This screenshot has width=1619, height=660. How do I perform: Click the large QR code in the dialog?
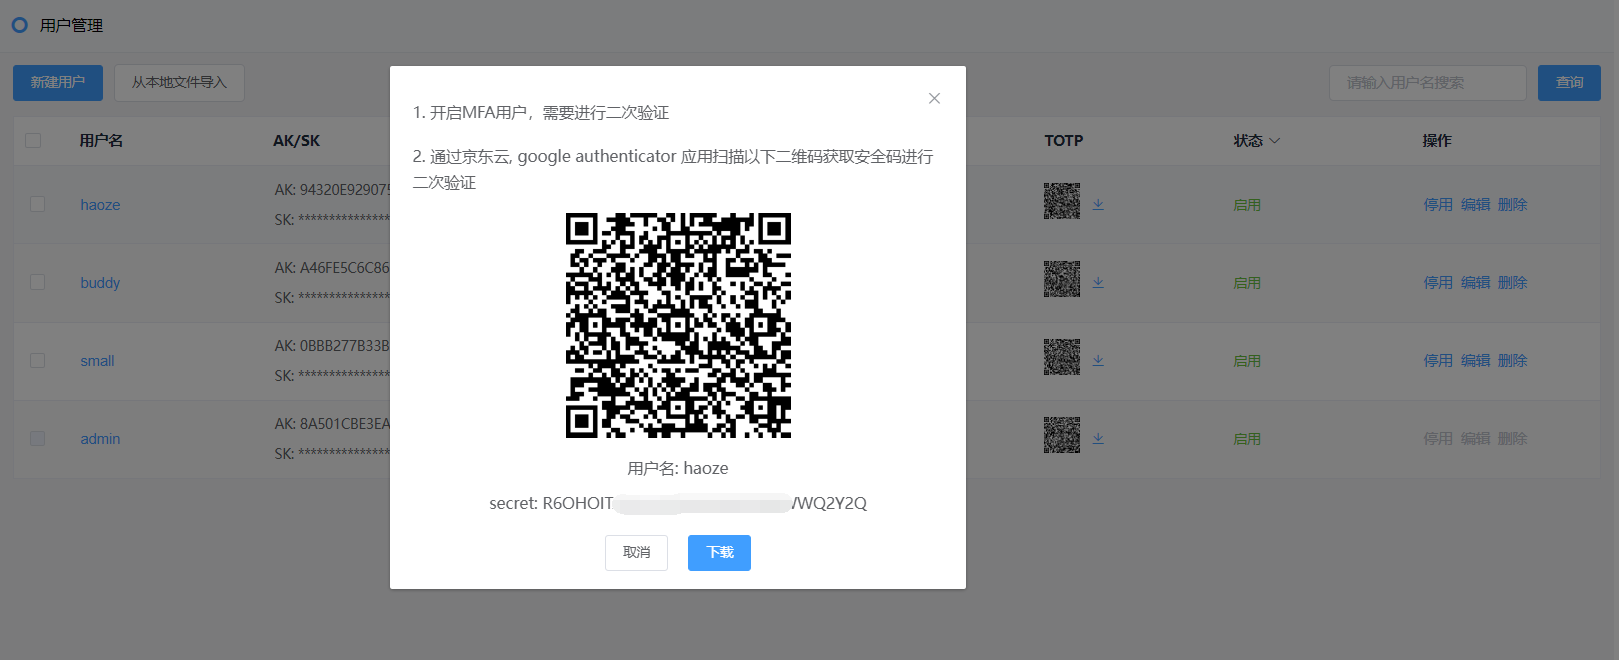tap(678, 325)
